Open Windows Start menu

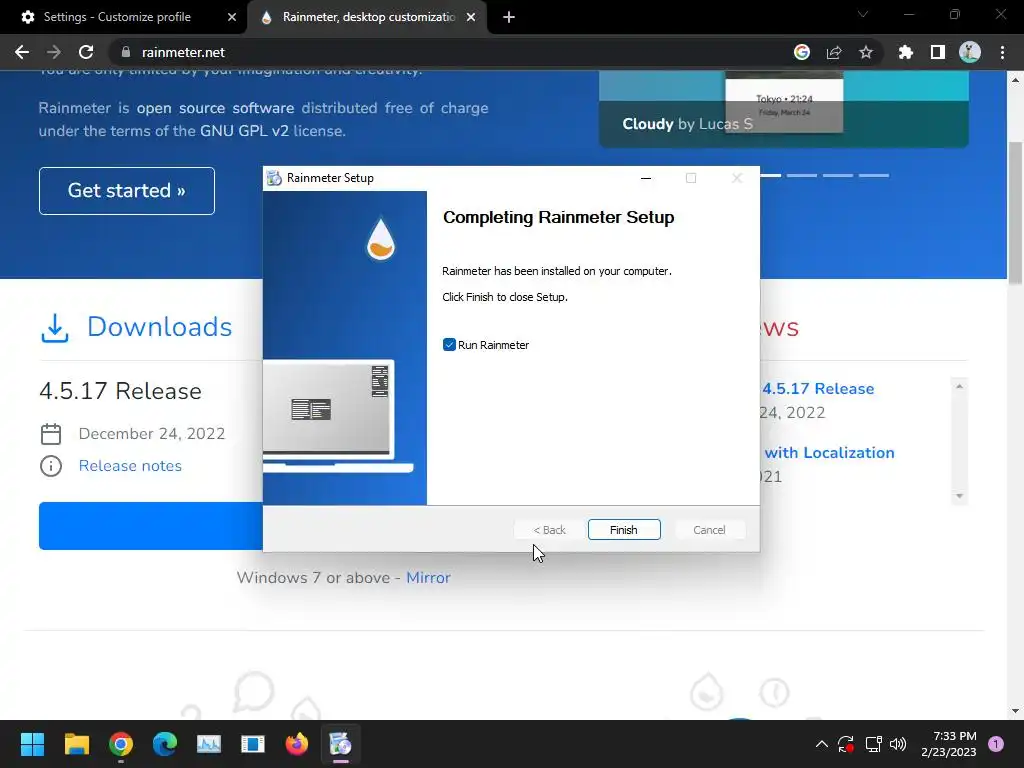point(32,744)
